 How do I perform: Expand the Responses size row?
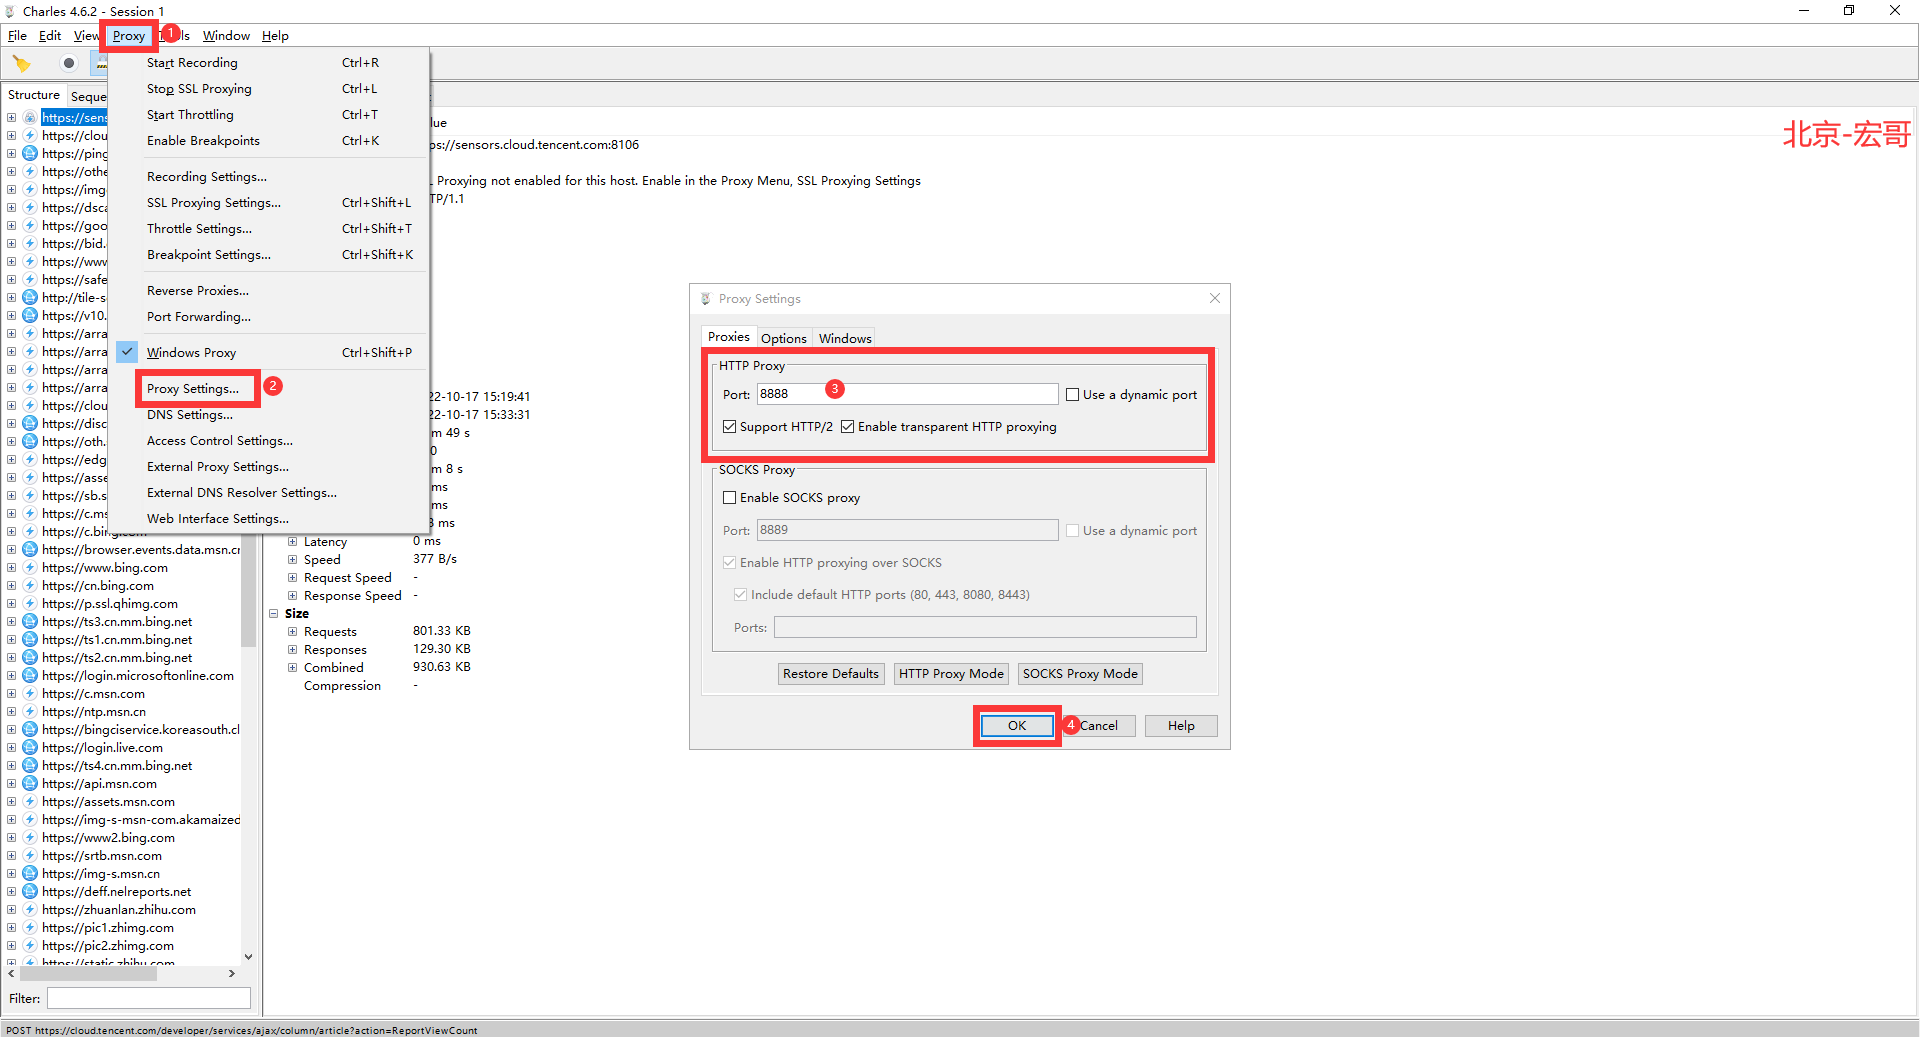293,650
